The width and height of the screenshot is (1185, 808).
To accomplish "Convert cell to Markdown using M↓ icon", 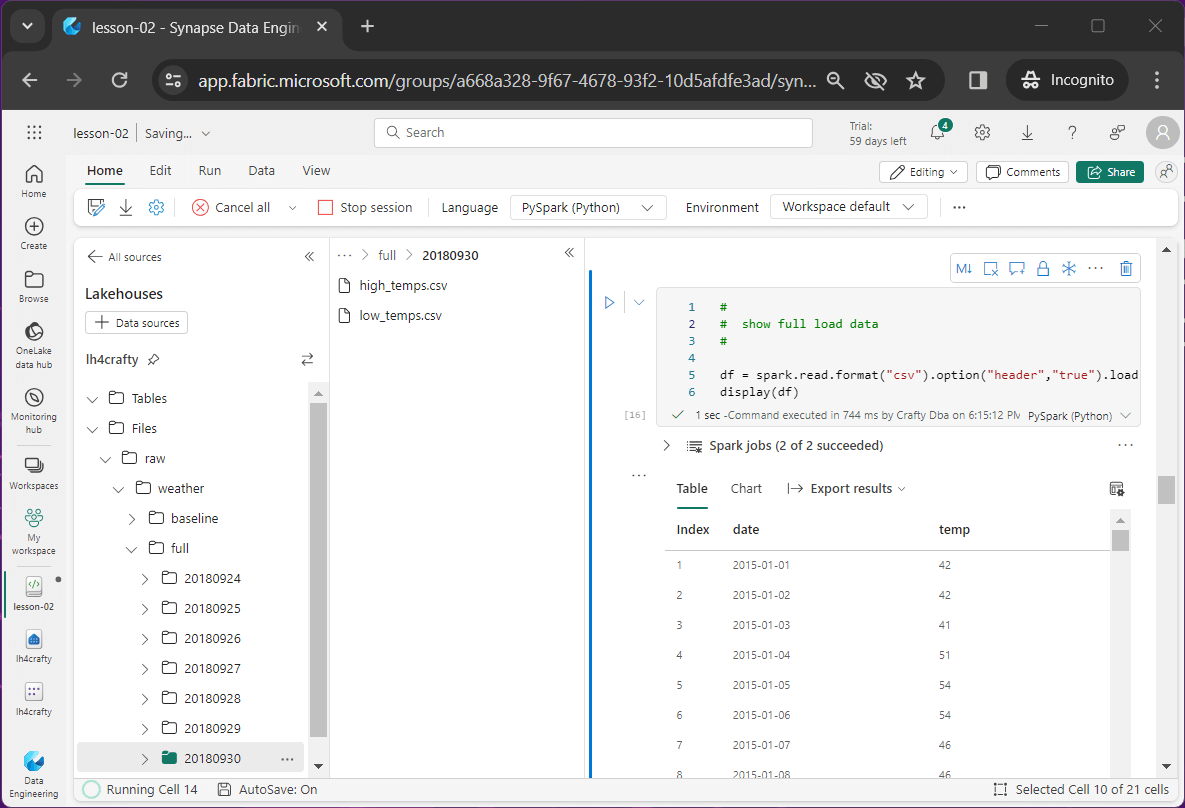I will tap(964, 268).
